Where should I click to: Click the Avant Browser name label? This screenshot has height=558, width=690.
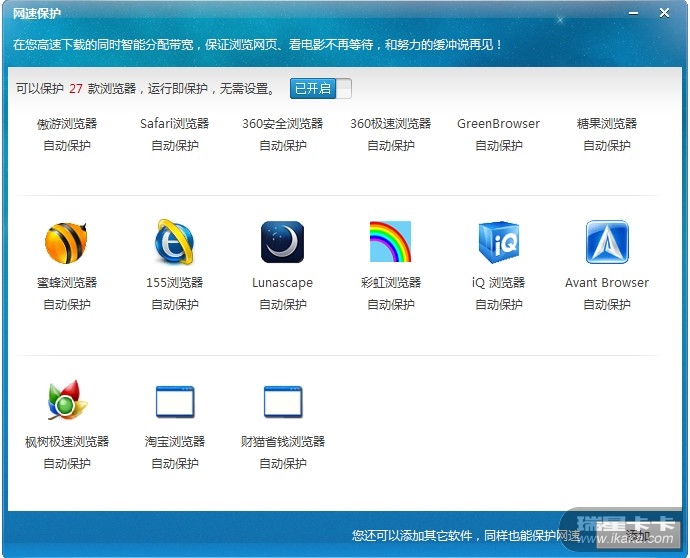(x=607, y=283)
